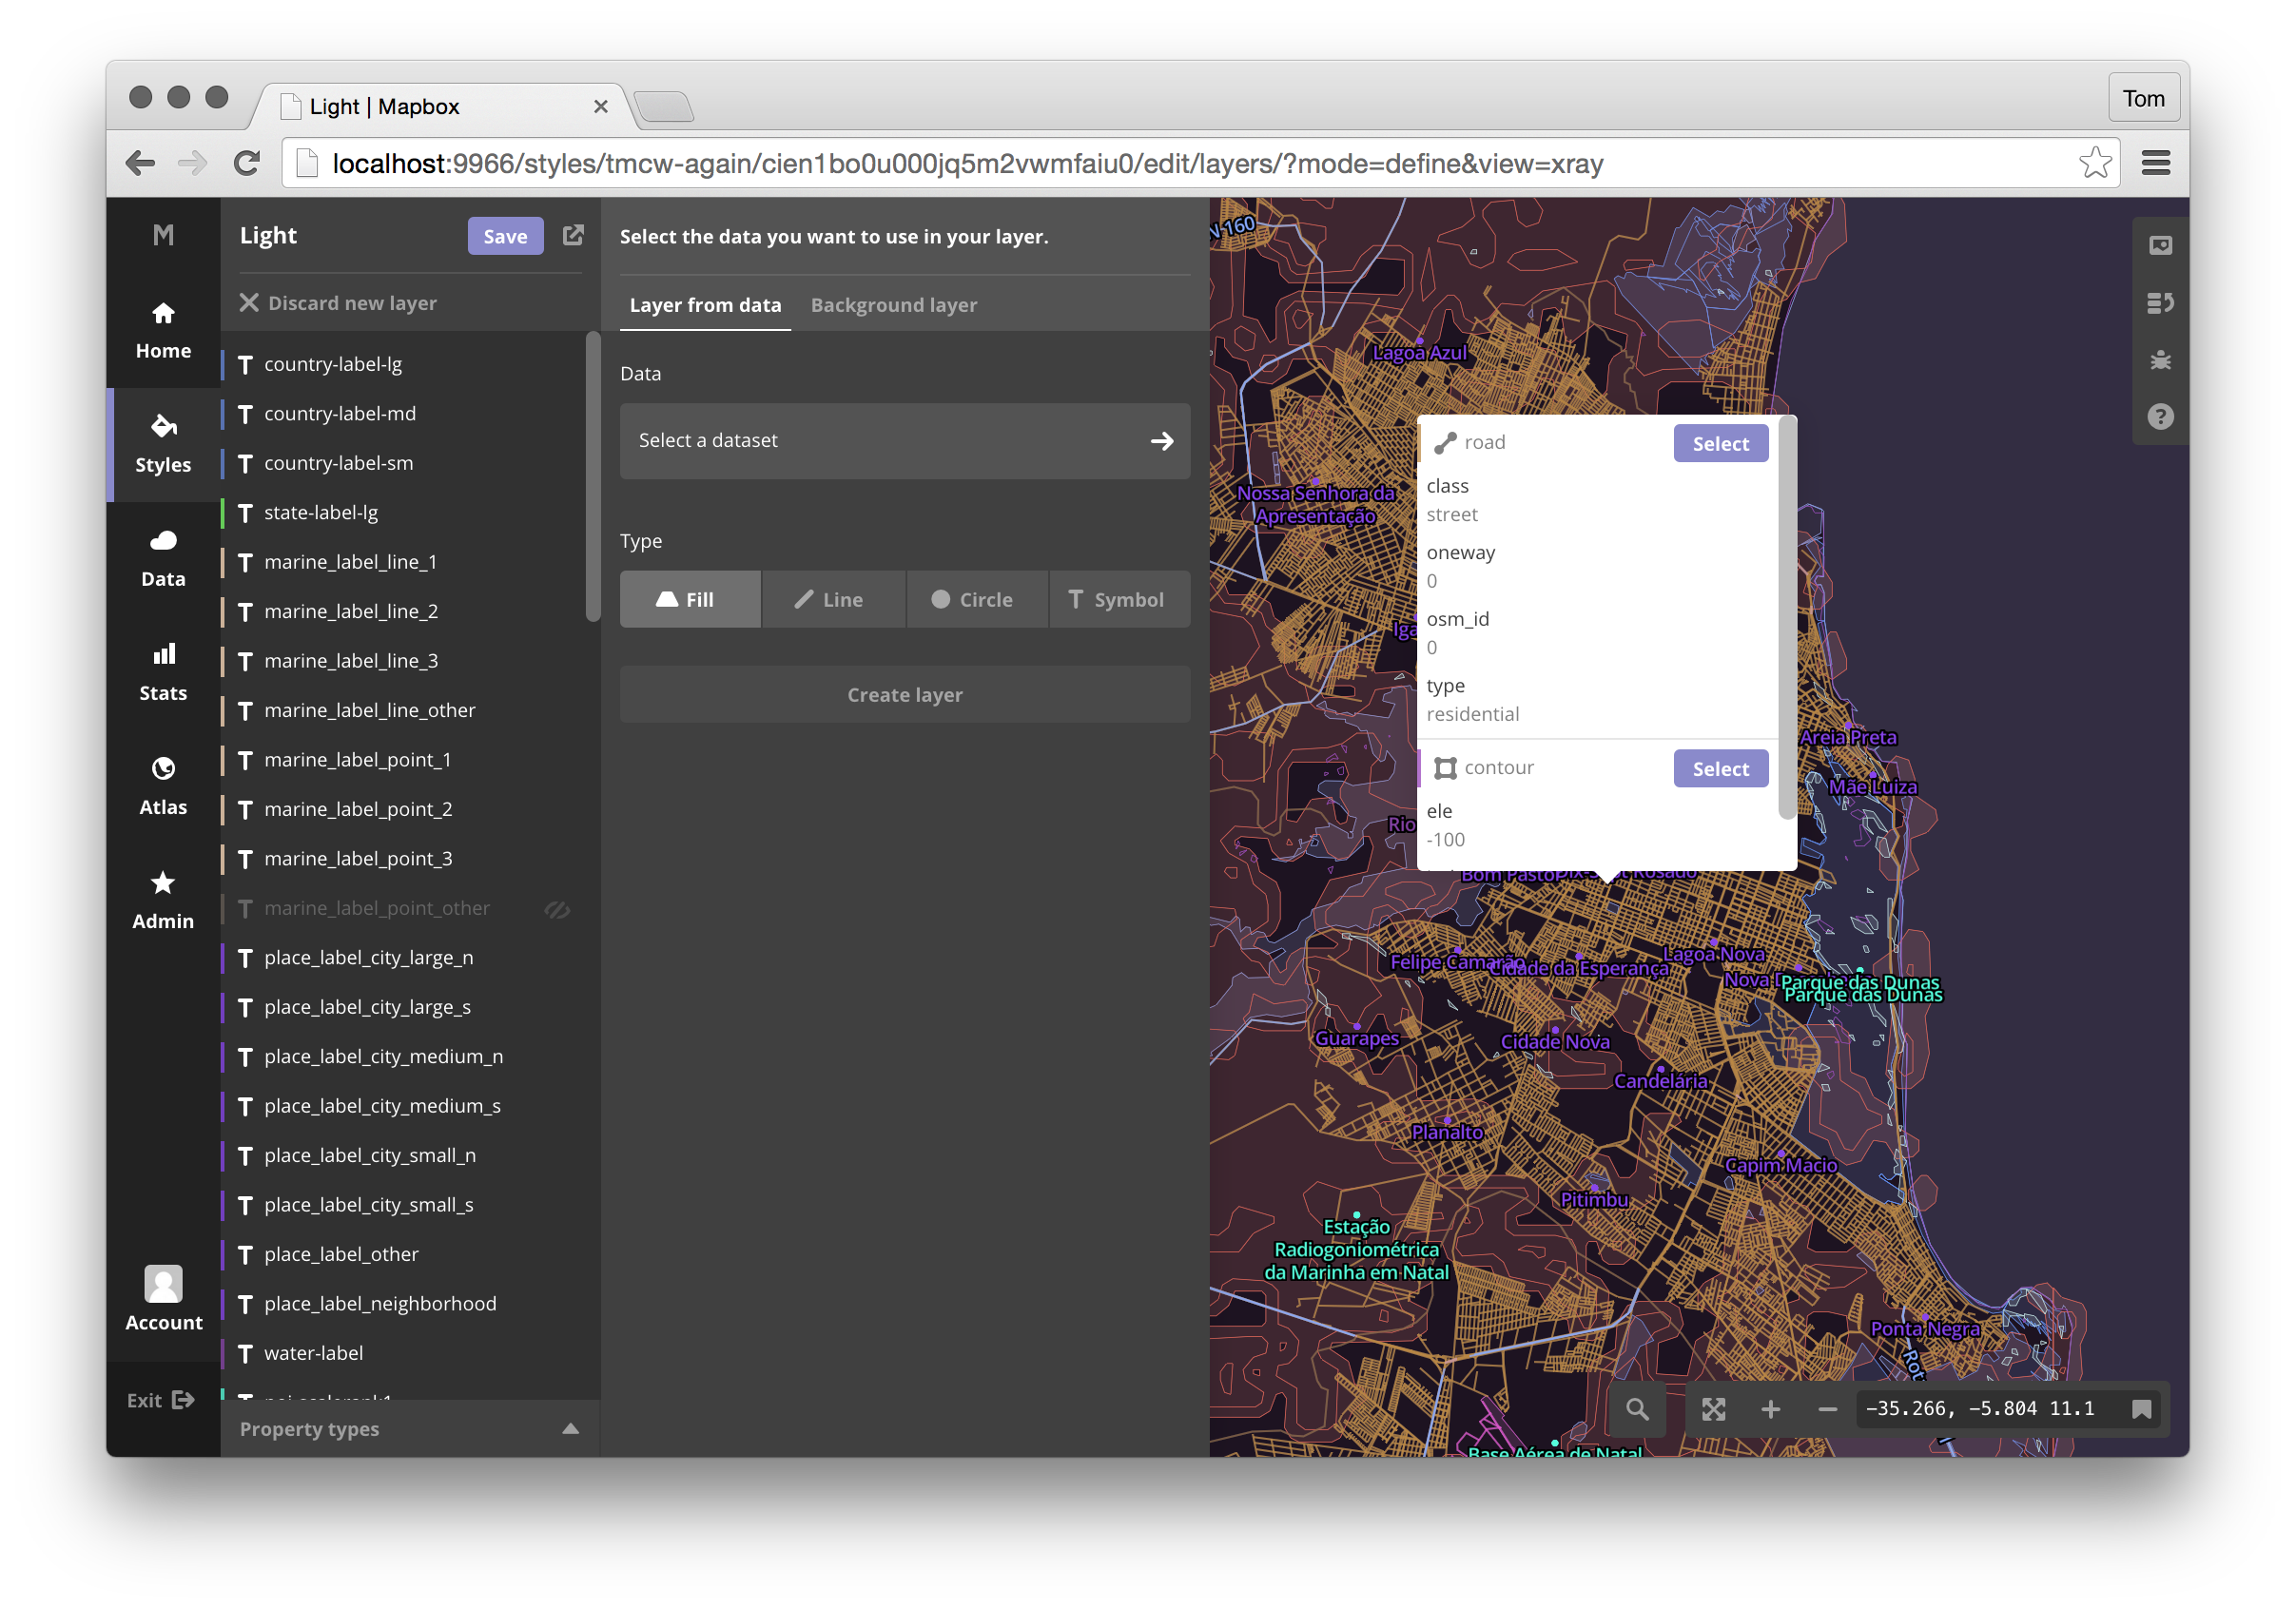Click the bookmark icon beside coordinates
2296x1609 pixels.
click(2141, 1408)
